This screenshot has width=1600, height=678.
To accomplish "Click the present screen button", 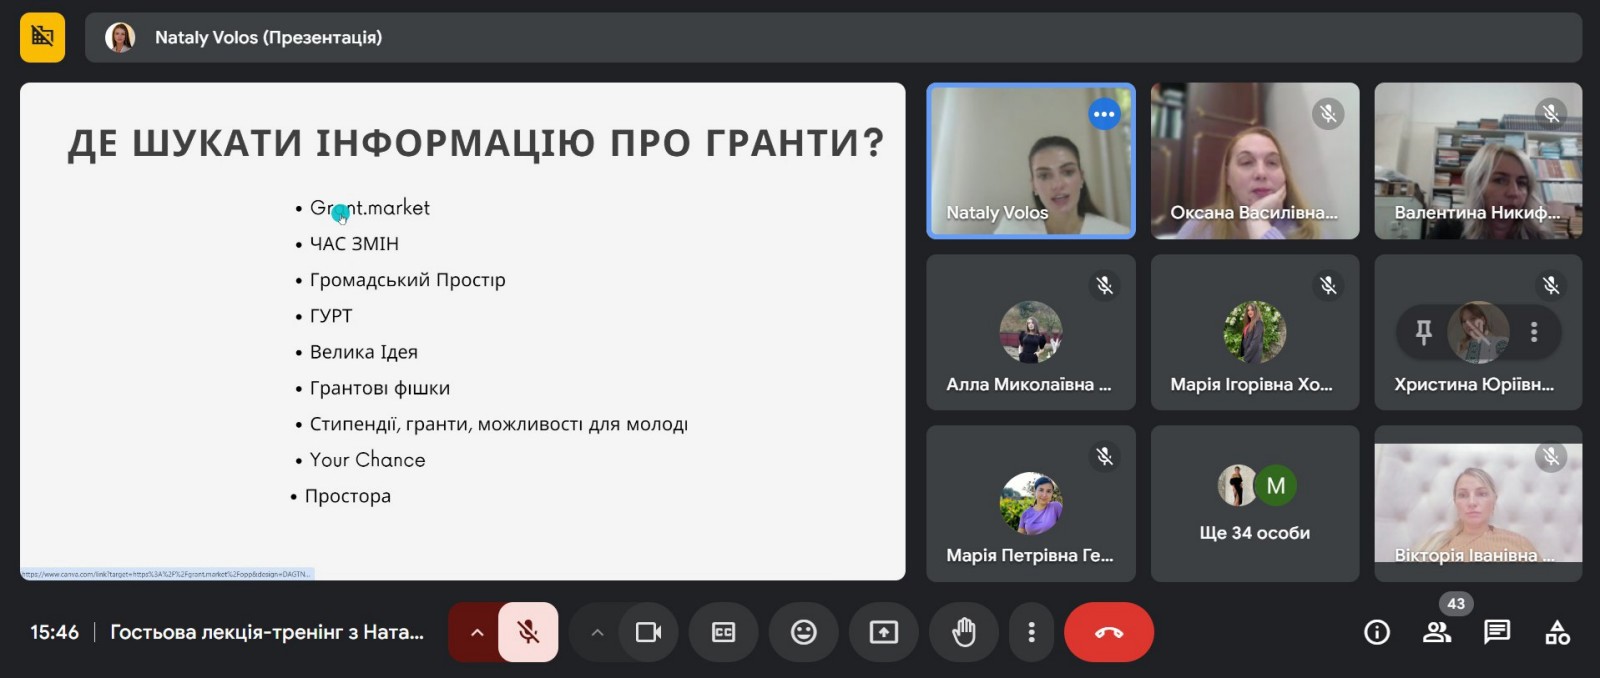I will (x=884, y=632).
